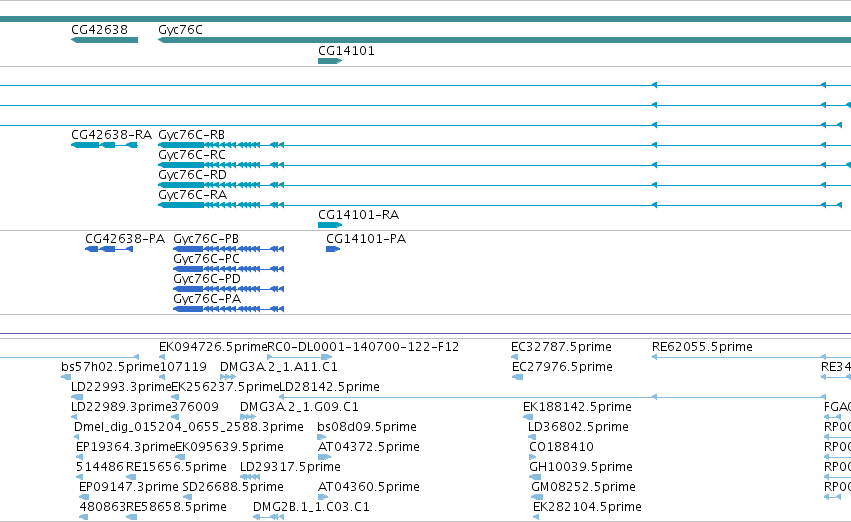Open Dmel_dig_015204_0655_2588.3prime label
This screenshot has width=851, height=522.
188,427
